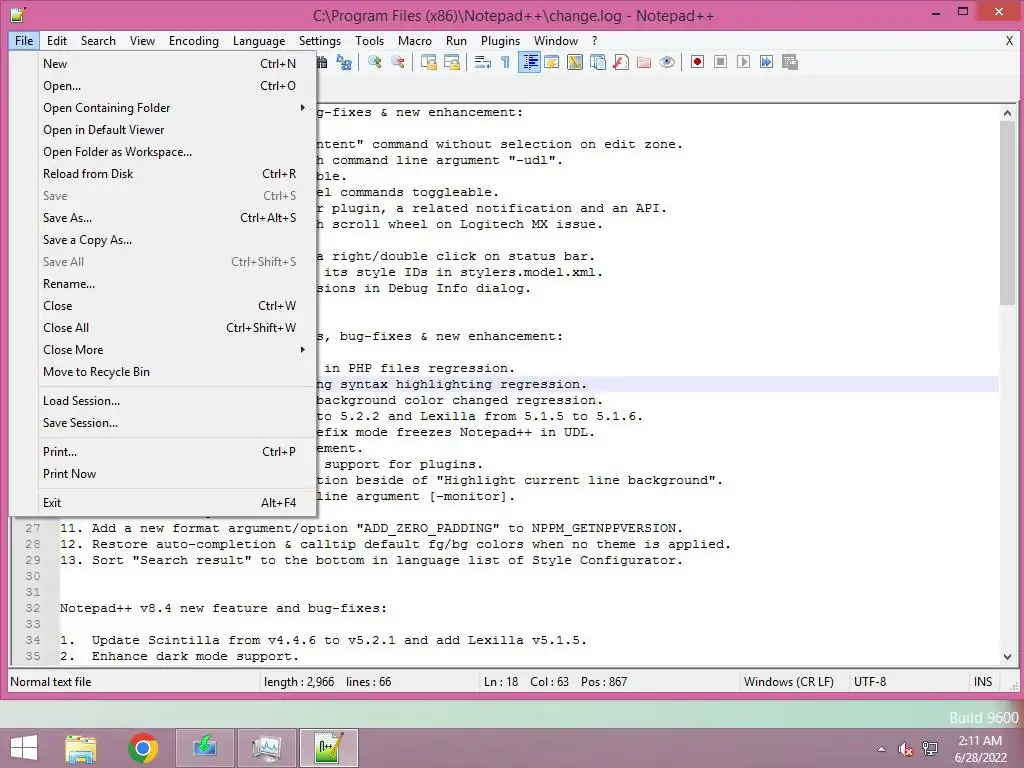
Task: Launch File Explorer from the taskbar
Action: click(x=81, y=748)
